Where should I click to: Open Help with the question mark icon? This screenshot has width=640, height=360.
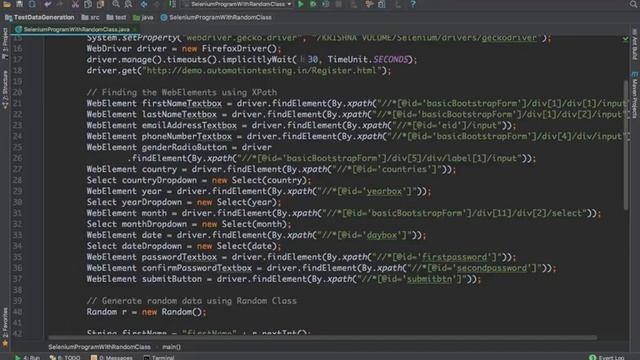[x=413, y=4]
